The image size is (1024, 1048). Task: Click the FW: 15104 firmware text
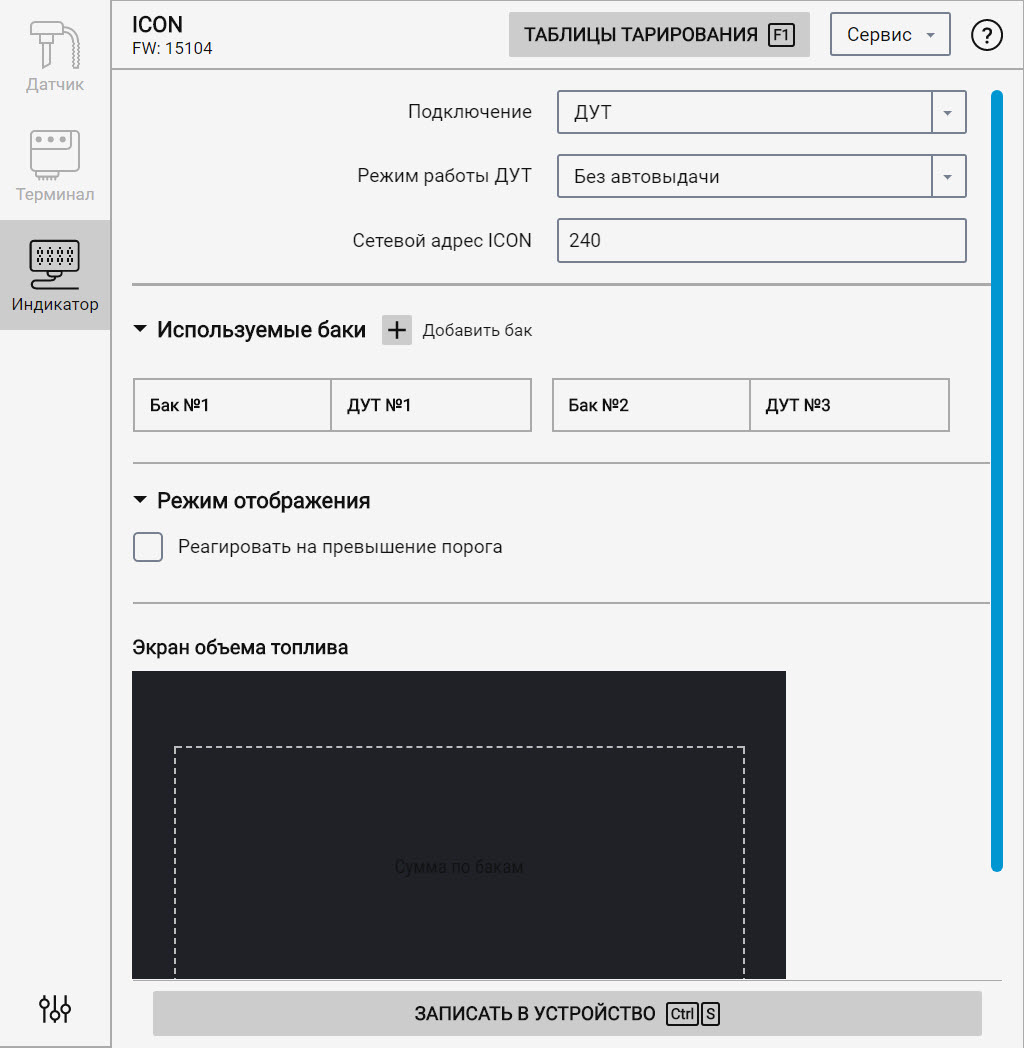[172, 49]
